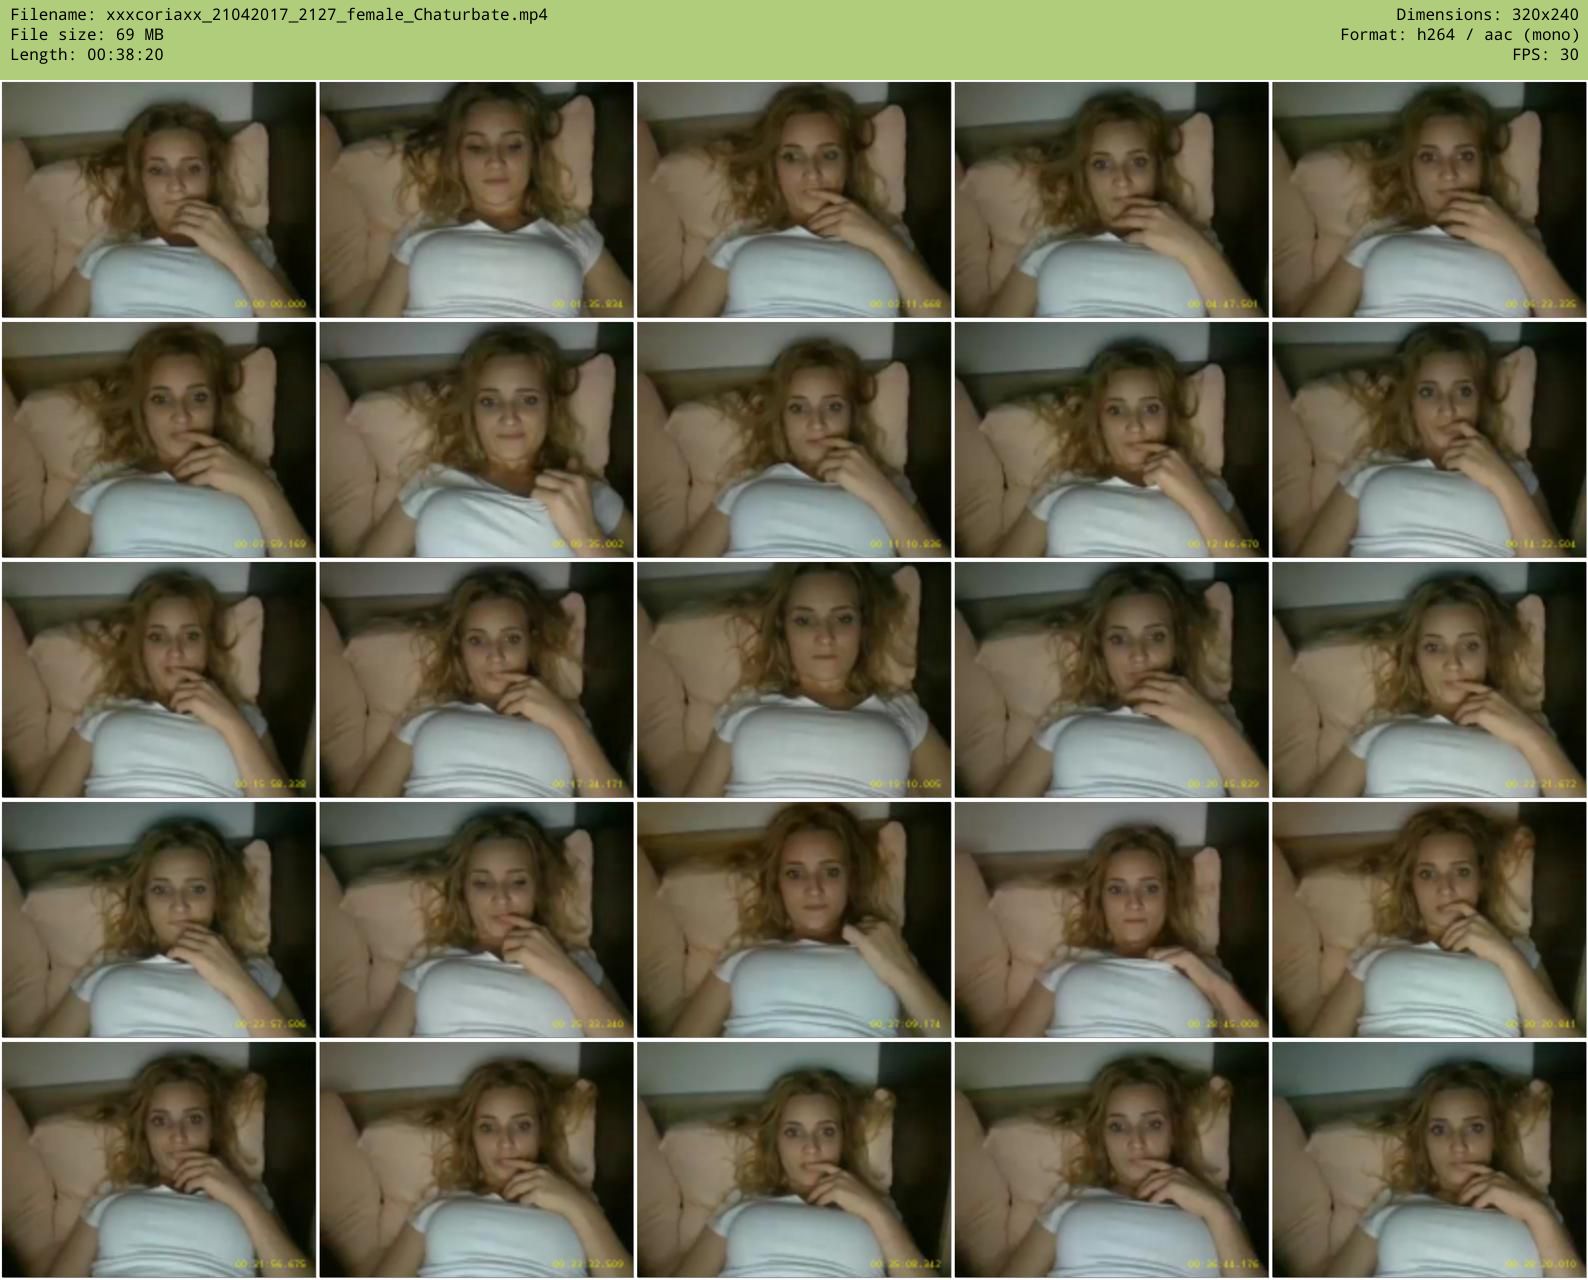
Task: Select the 'Format: h264 / aac (mono)' text
Action: coord(1460,35)
